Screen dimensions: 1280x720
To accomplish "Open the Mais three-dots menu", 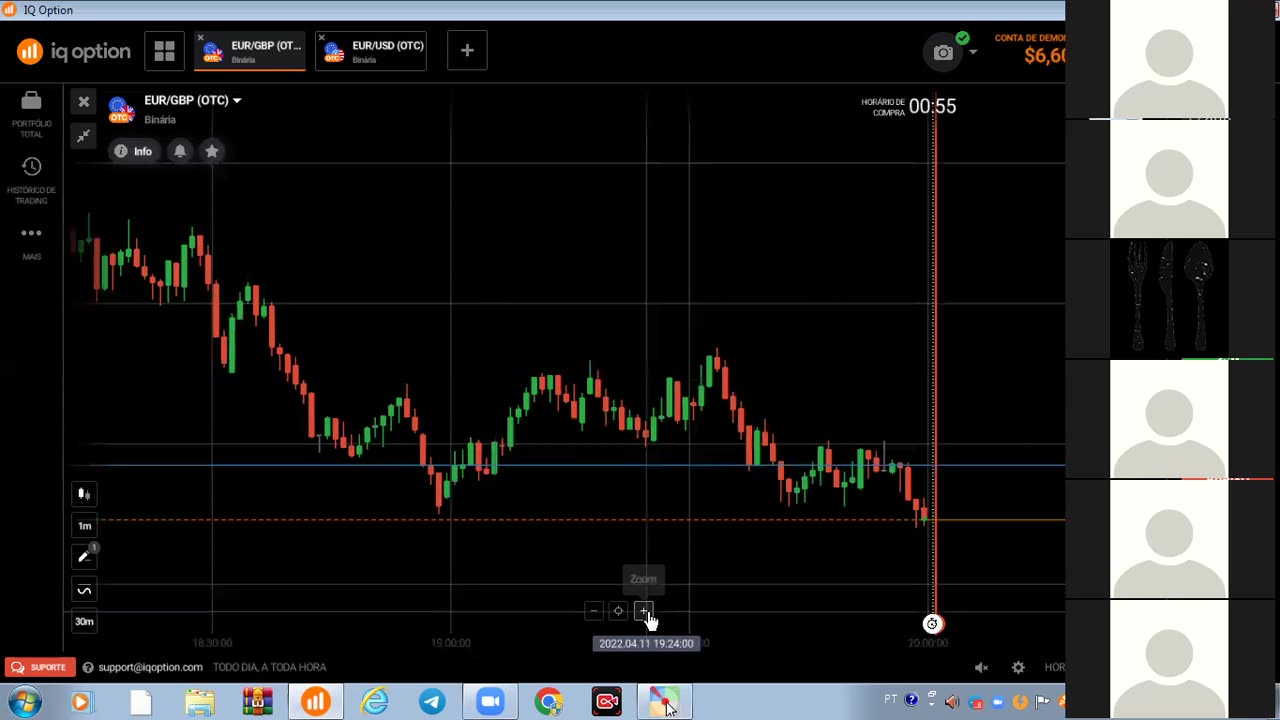I will pyautogui.click(x=31, y=233).
